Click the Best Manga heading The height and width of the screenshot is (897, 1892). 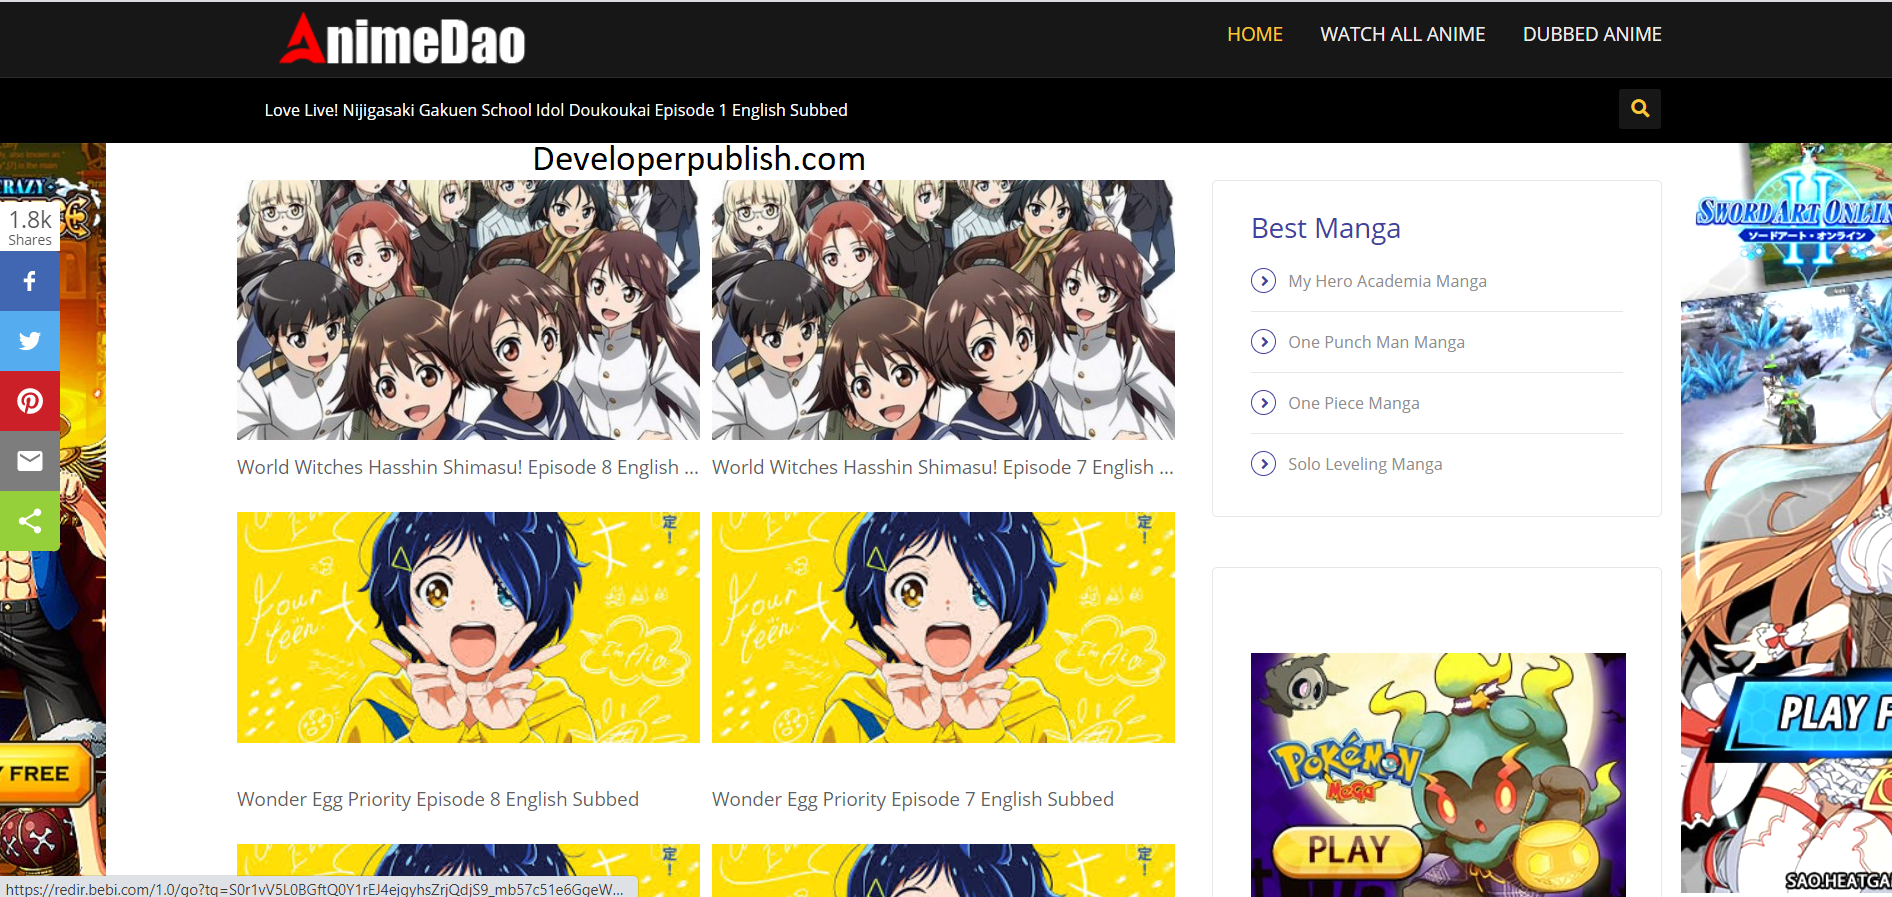(1326, 228)
